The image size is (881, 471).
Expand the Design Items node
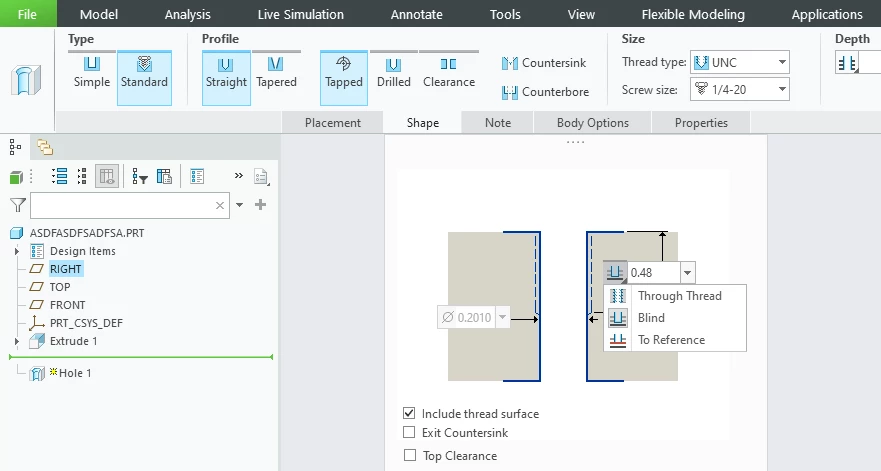[x=16, y=251]
